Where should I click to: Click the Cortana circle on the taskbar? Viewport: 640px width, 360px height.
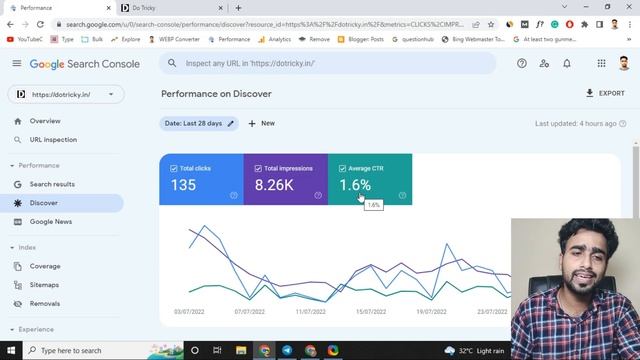[x=195, y=350]
